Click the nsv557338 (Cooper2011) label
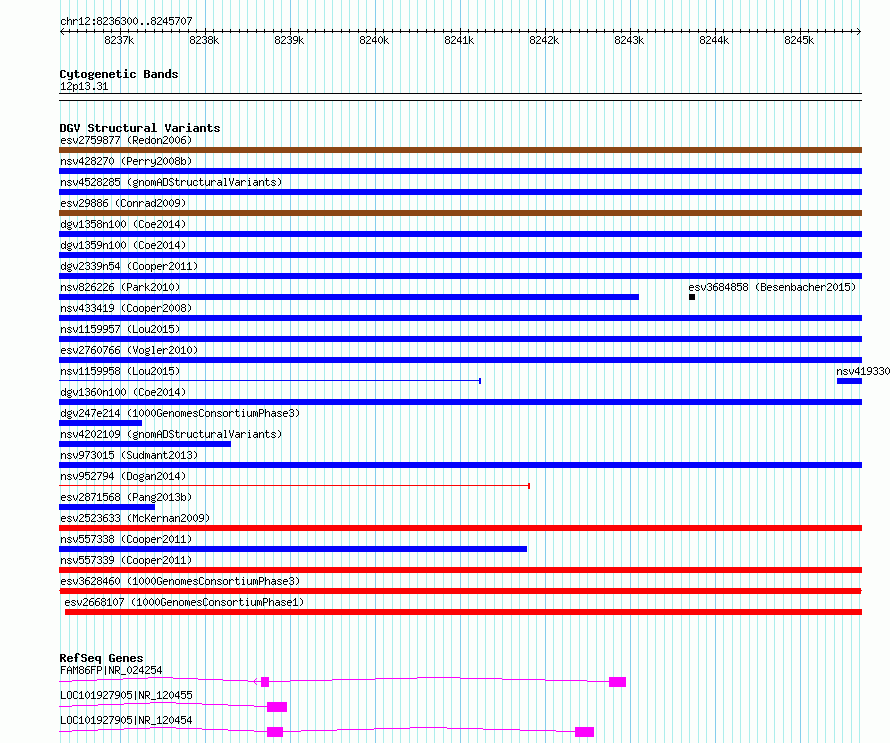Screen dimensions: 890x743 click(126, 539)
